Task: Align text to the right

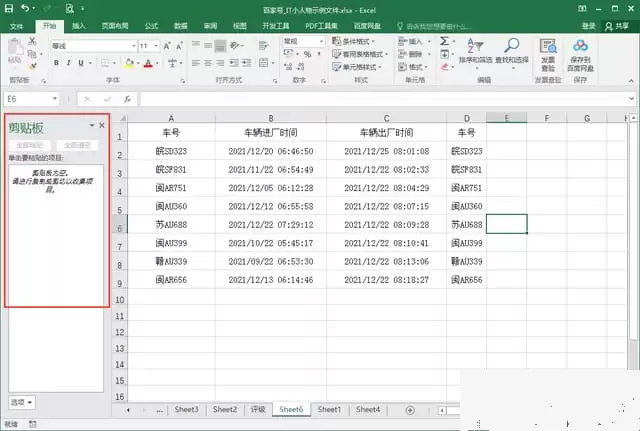Action: (220, 63)
